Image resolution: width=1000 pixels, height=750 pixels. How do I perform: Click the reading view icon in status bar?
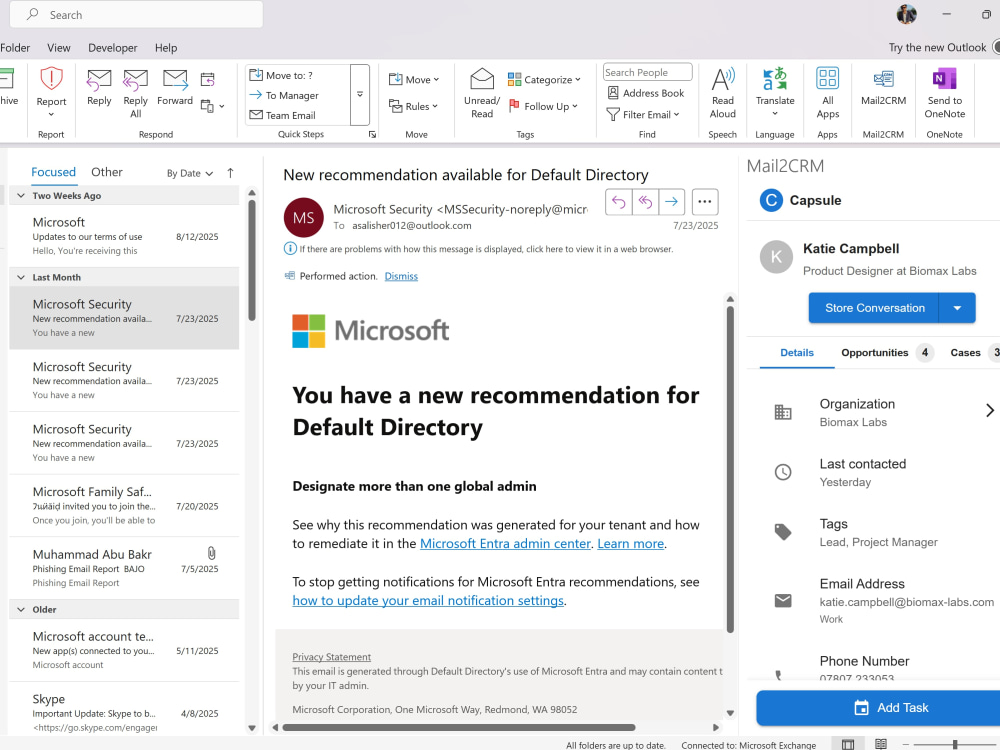click(x=881, y=744)
